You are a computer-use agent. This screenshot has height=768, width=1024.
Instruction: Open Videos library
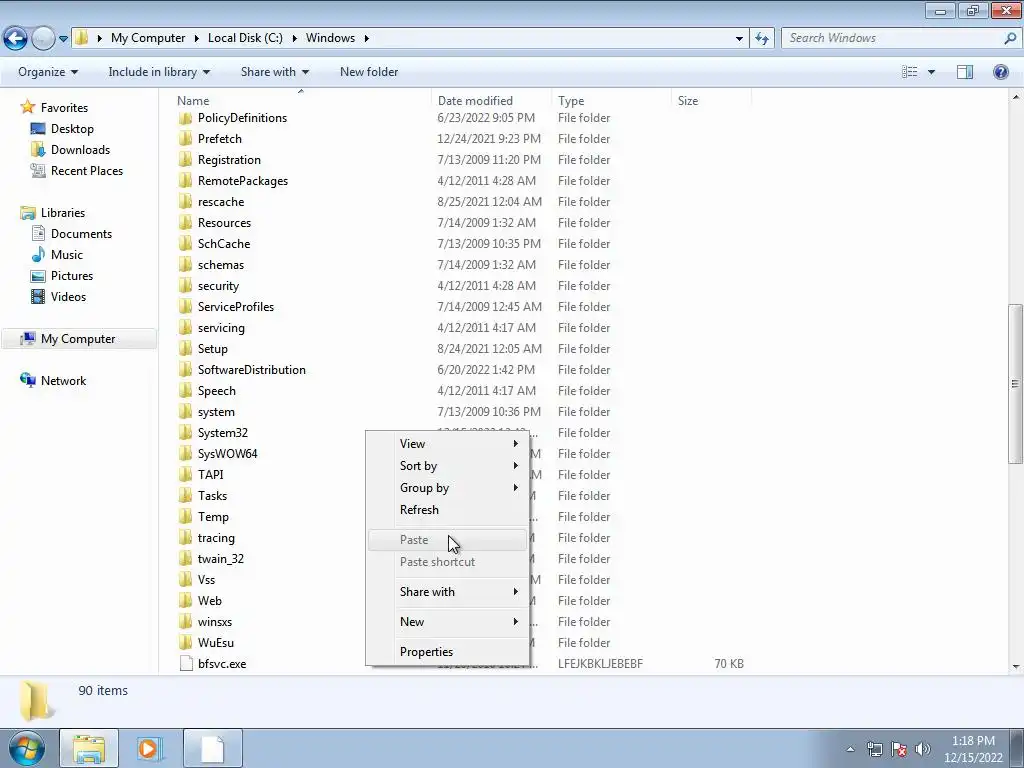[x=68, y=296]
